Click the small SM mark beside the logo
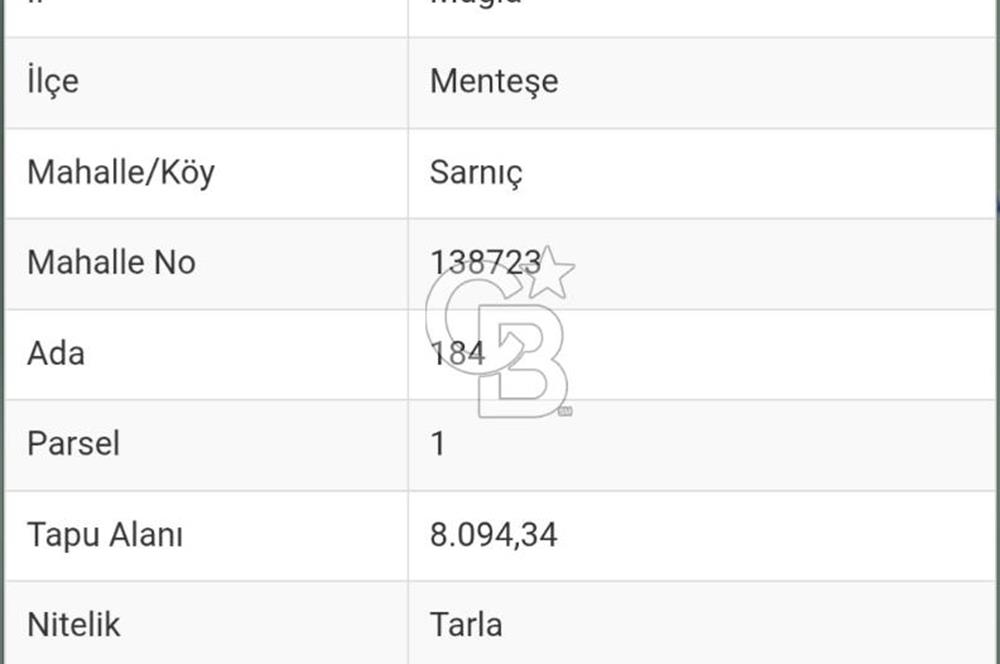The width and height of the screenshot is (1000, 664). [x=565, y=411]
